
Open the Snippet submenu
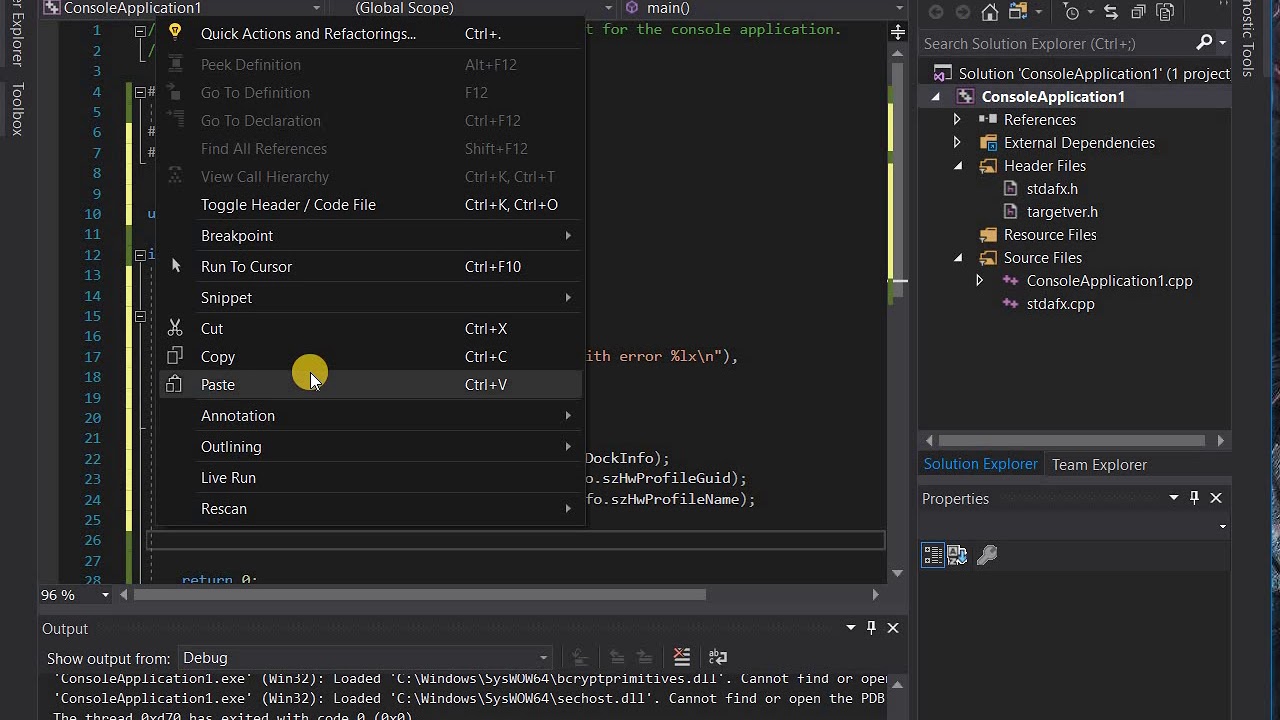point(370,297)
